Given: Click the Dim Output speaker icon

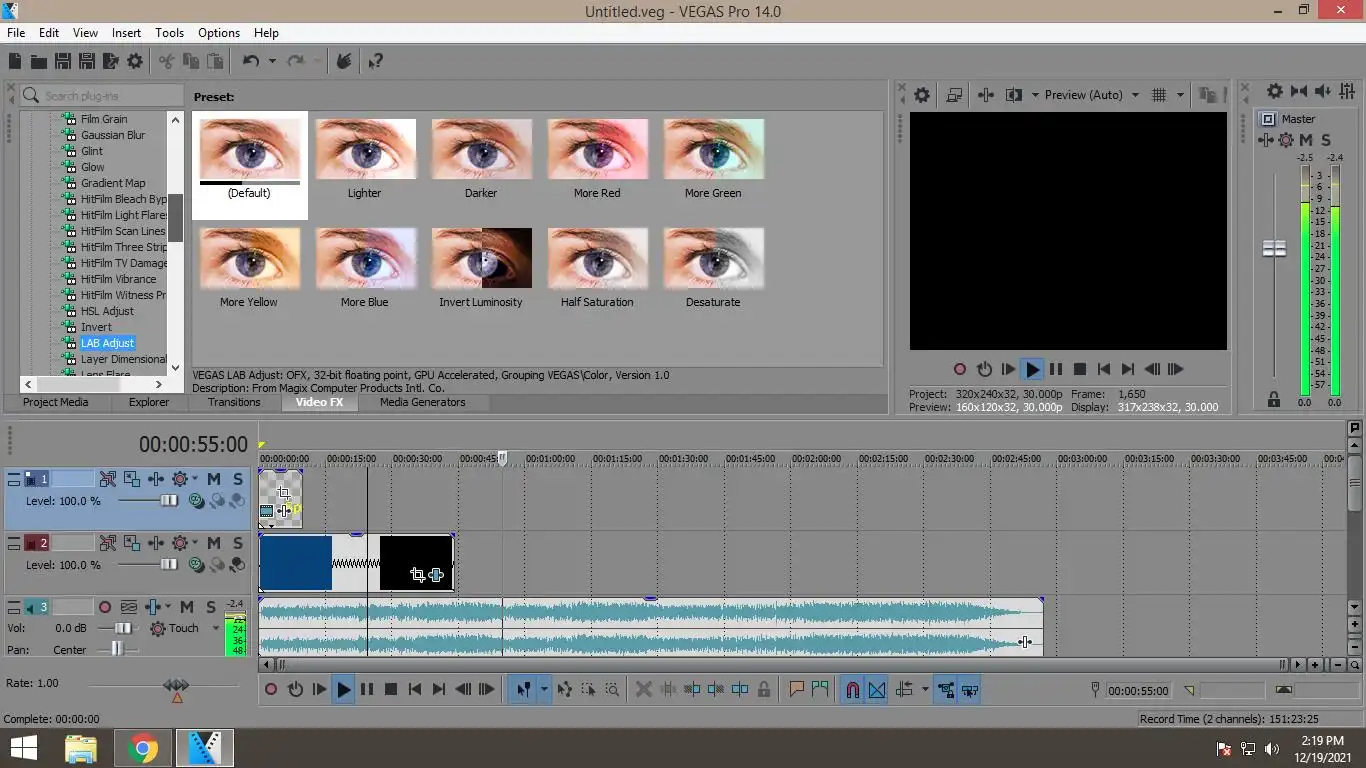Looking at the screenshot, I should coord(1322,91).
